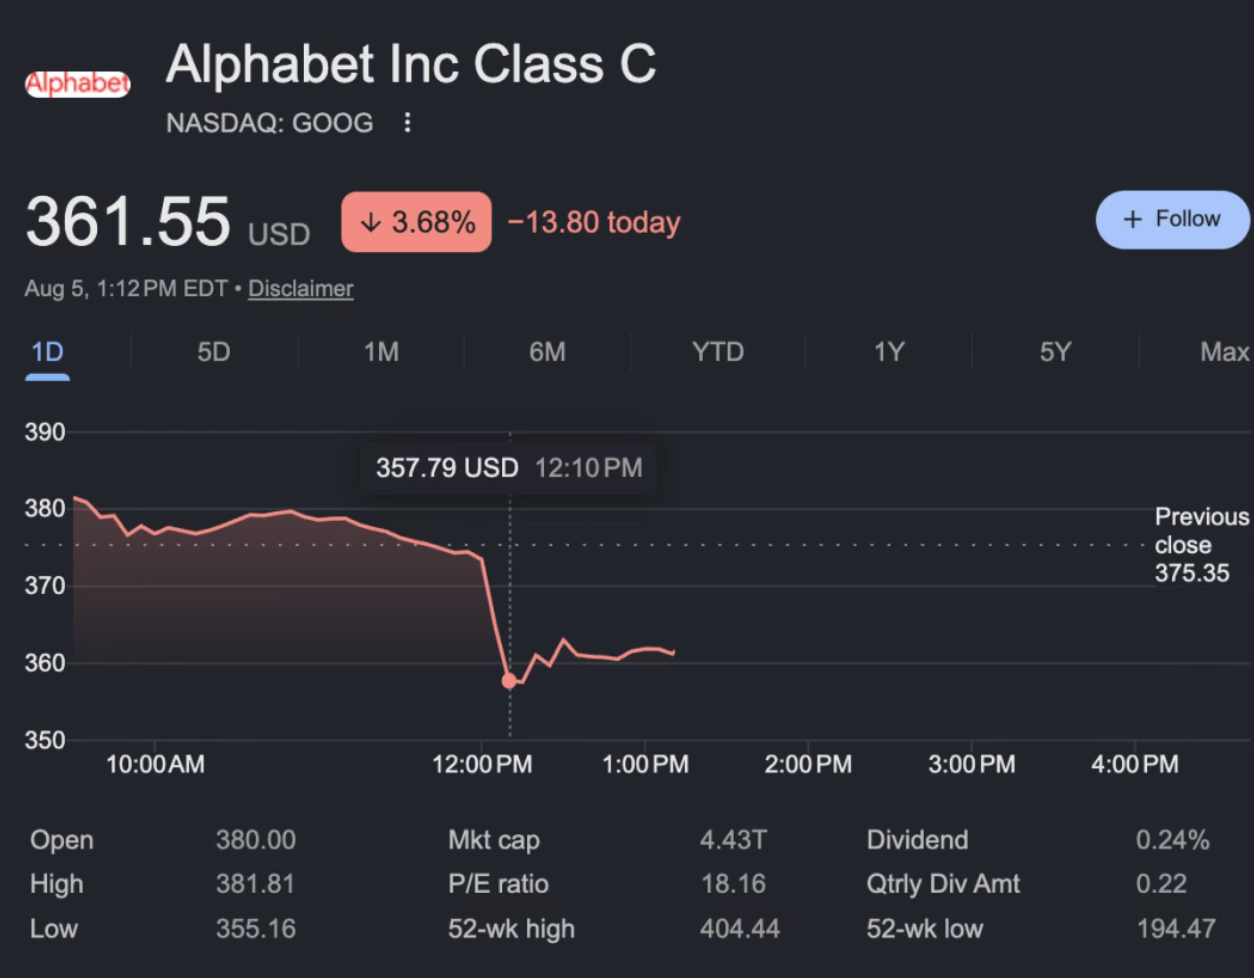Click the Mkt cap value 4.43T
This screenshot has width=1254, height=978.
[x=733, y=840]
